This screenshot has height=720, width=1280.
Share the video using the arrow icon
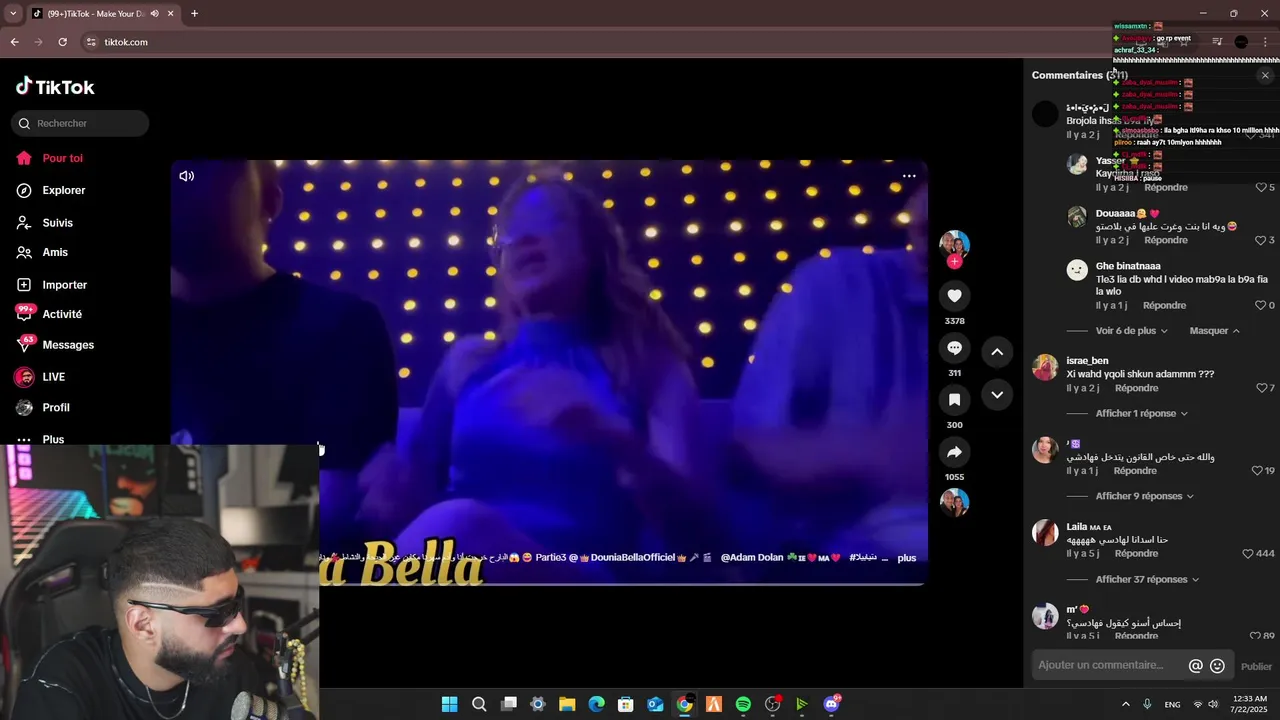[x=954, y=452]
